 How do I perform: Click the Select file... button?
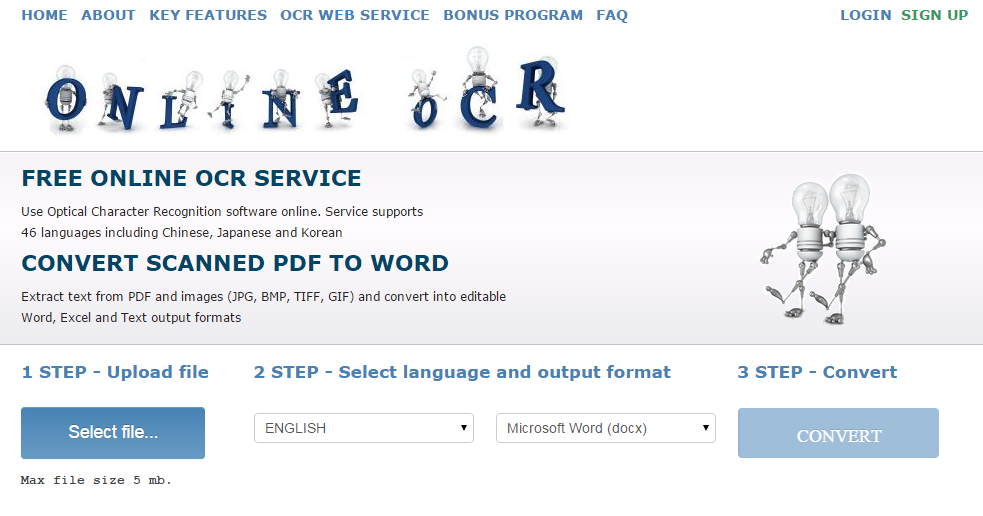tap(113, 433)
